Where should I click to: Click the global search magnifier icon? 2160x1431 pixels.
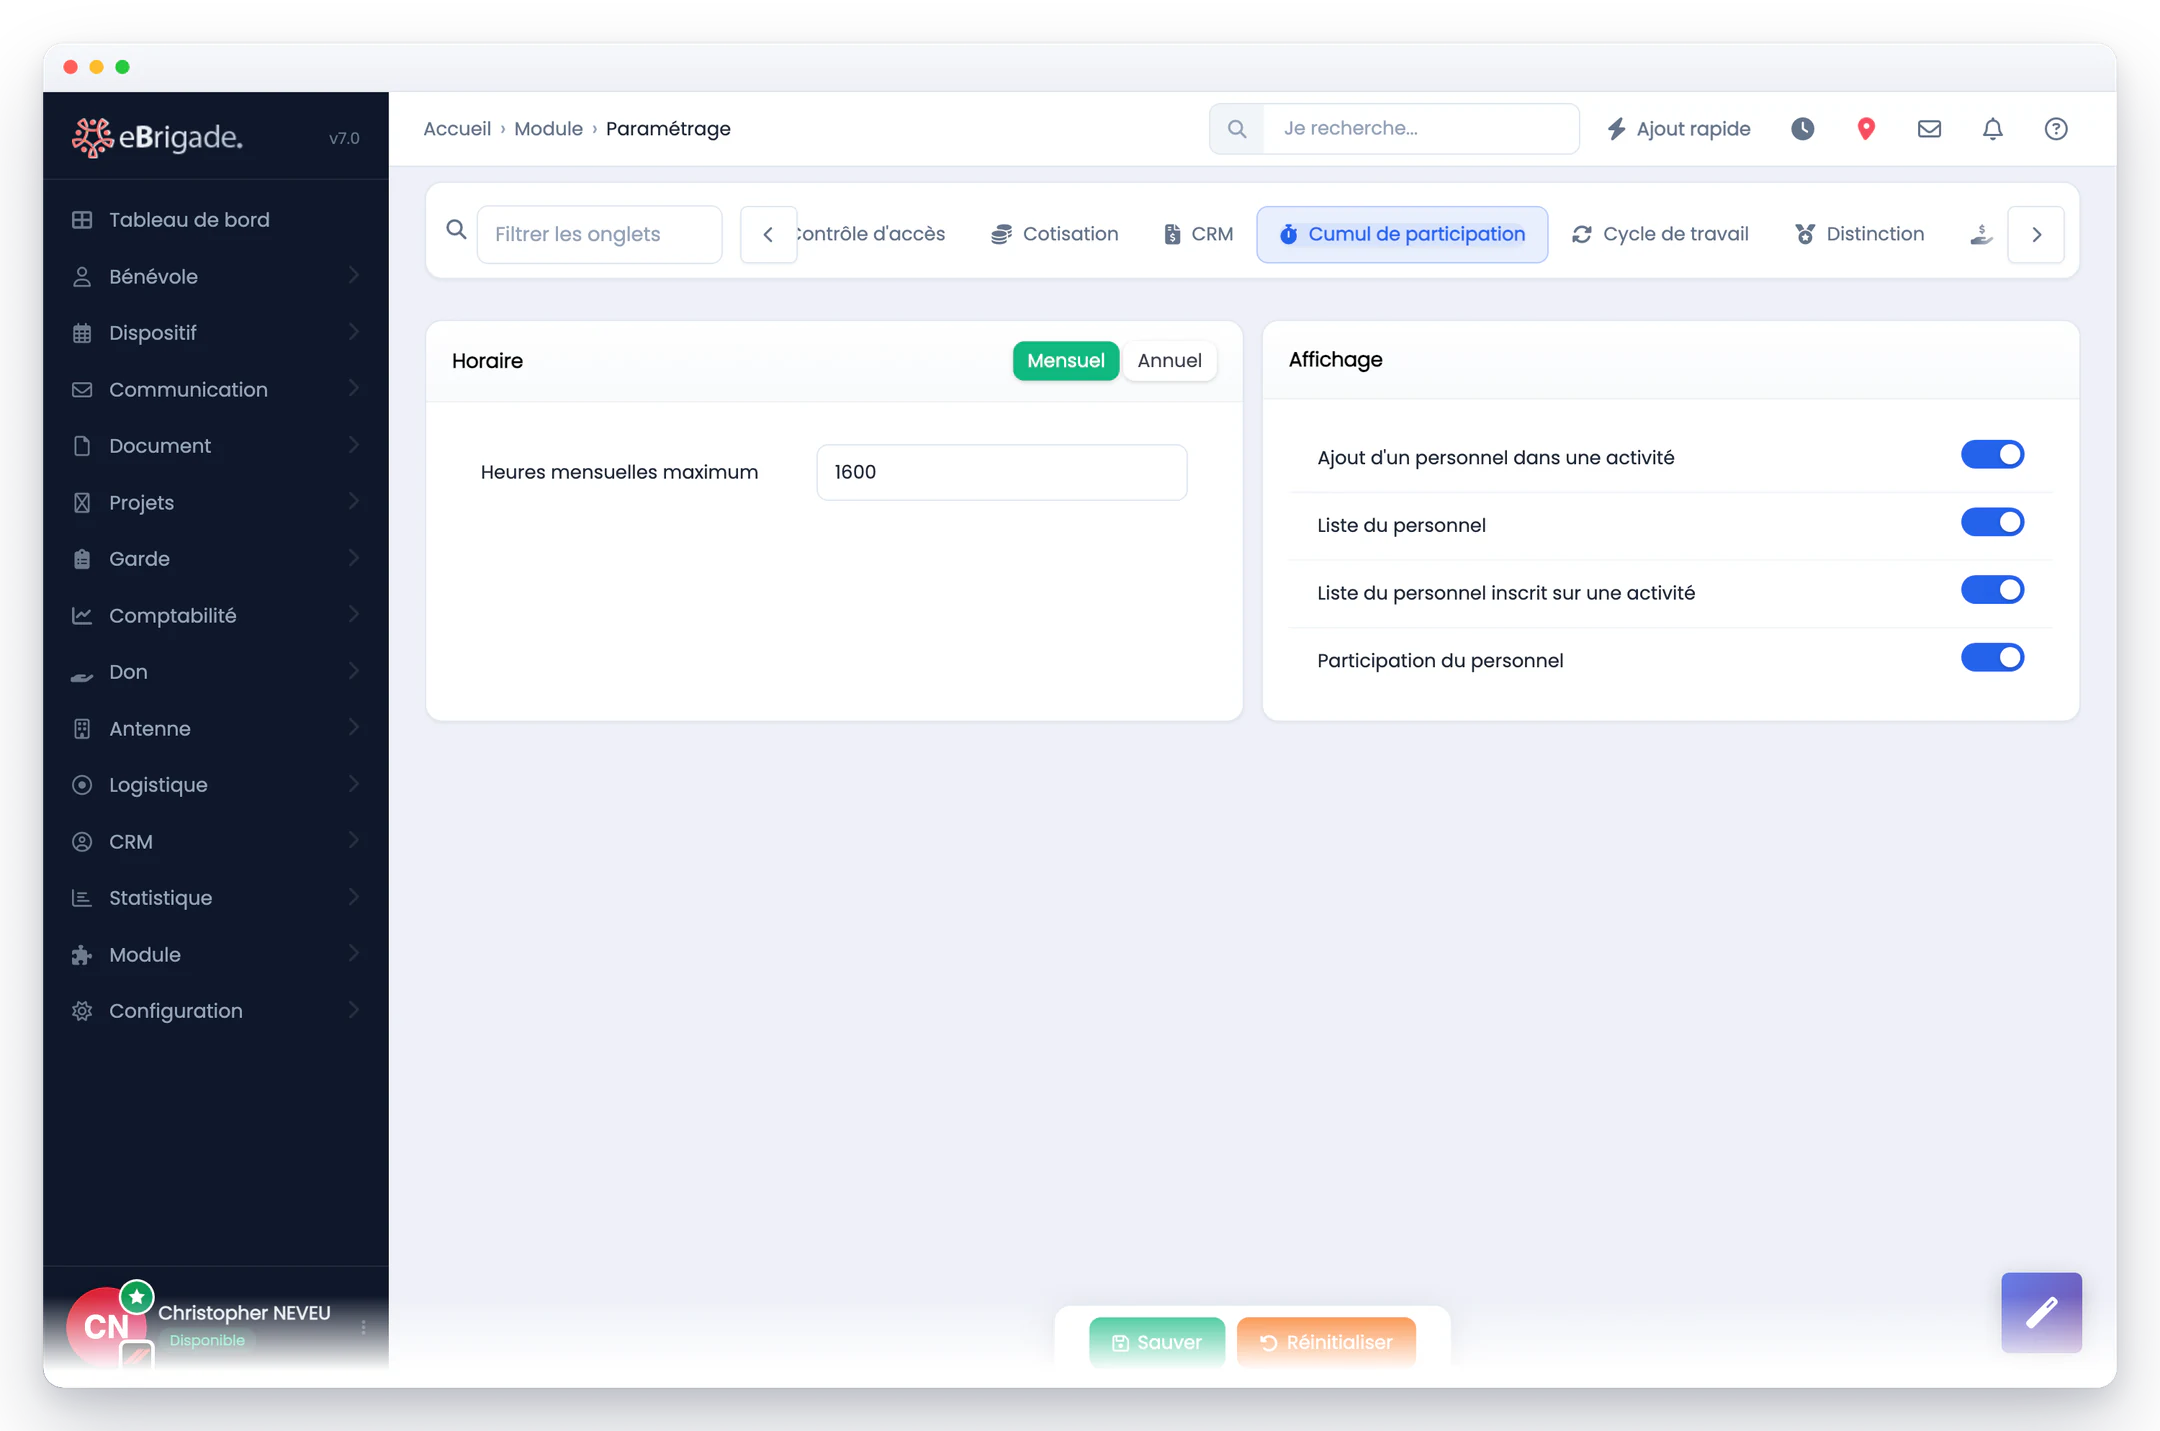(x=1237, y=129)
